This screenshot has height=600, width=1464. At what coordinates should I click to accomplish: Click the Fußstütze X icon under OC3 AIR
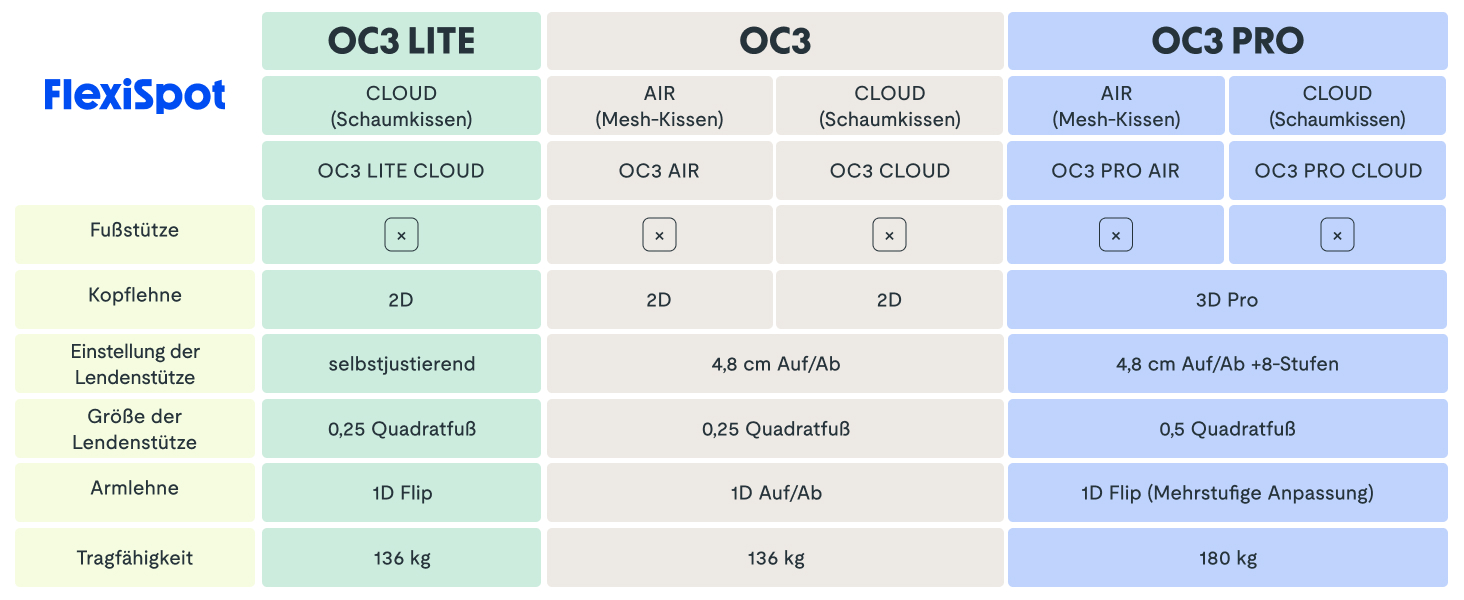pyautogui.click(x=659, y=236)
